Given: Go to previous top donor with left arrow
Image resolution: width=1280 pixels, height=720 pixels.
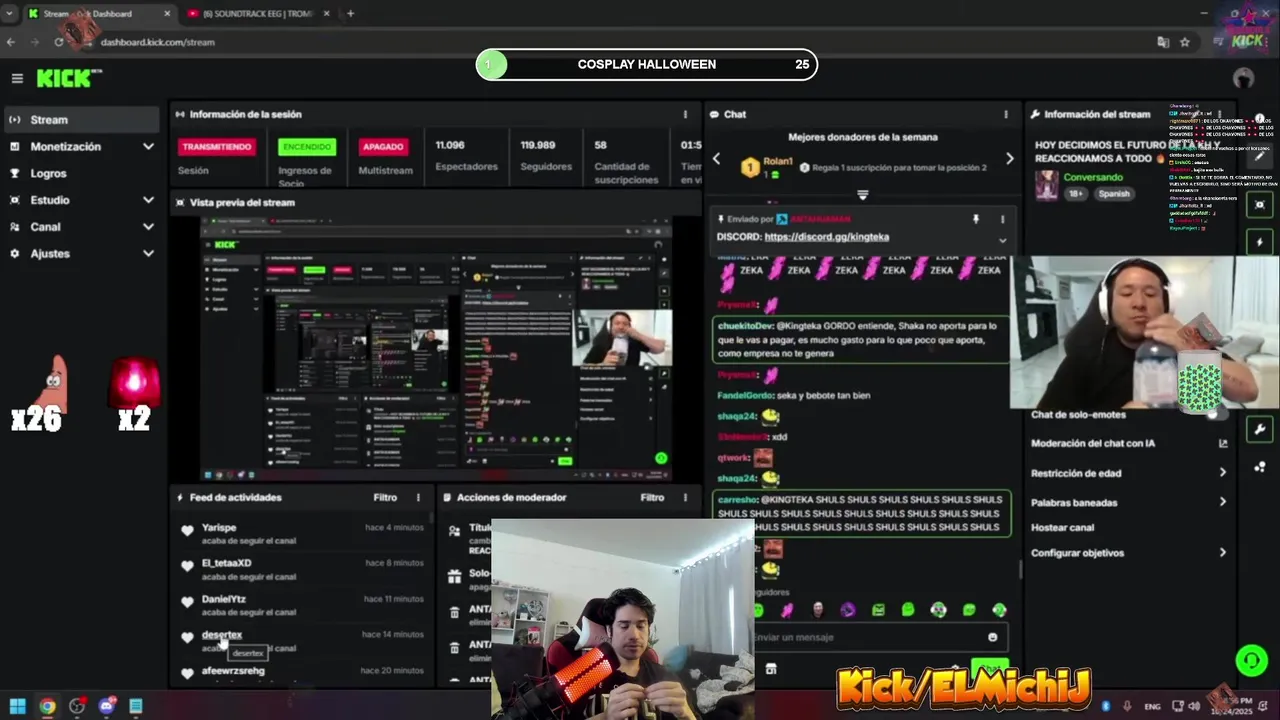Looking at the screenshot, I should coord(716,159).
